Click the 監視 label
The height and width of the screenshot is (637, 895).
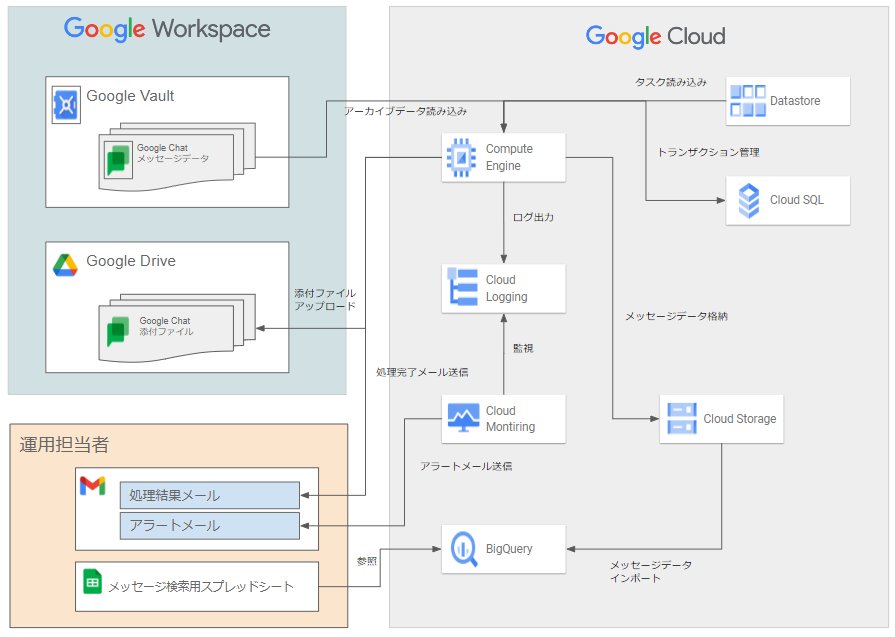click(523, 348)
